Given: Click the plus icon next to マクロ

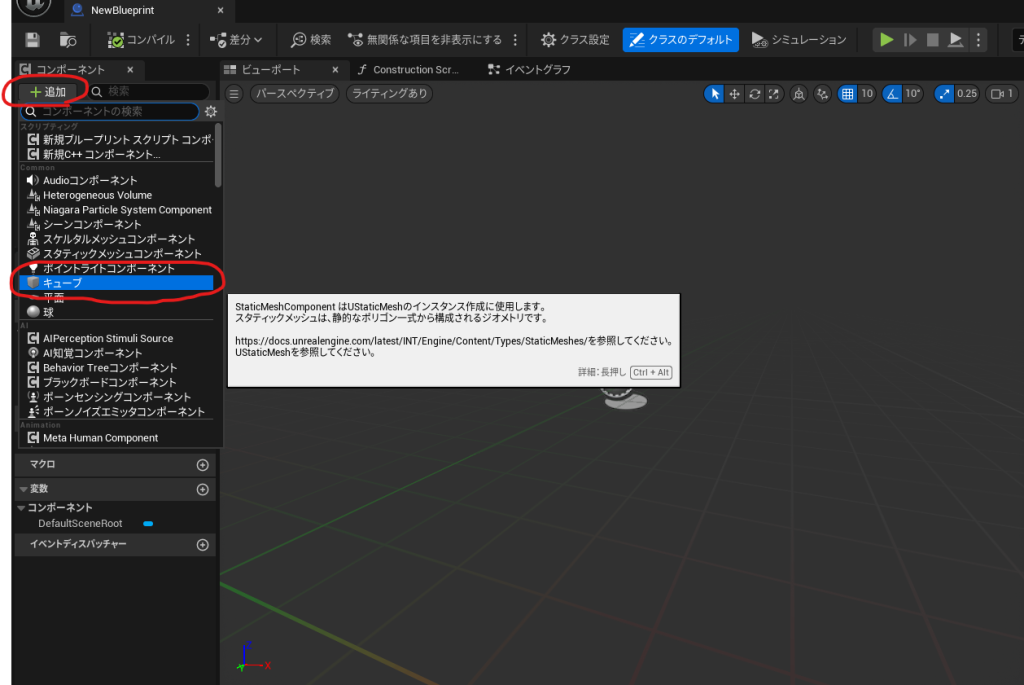Looking at the screenshot, I should pyautogui.click(x=202, y=465).
